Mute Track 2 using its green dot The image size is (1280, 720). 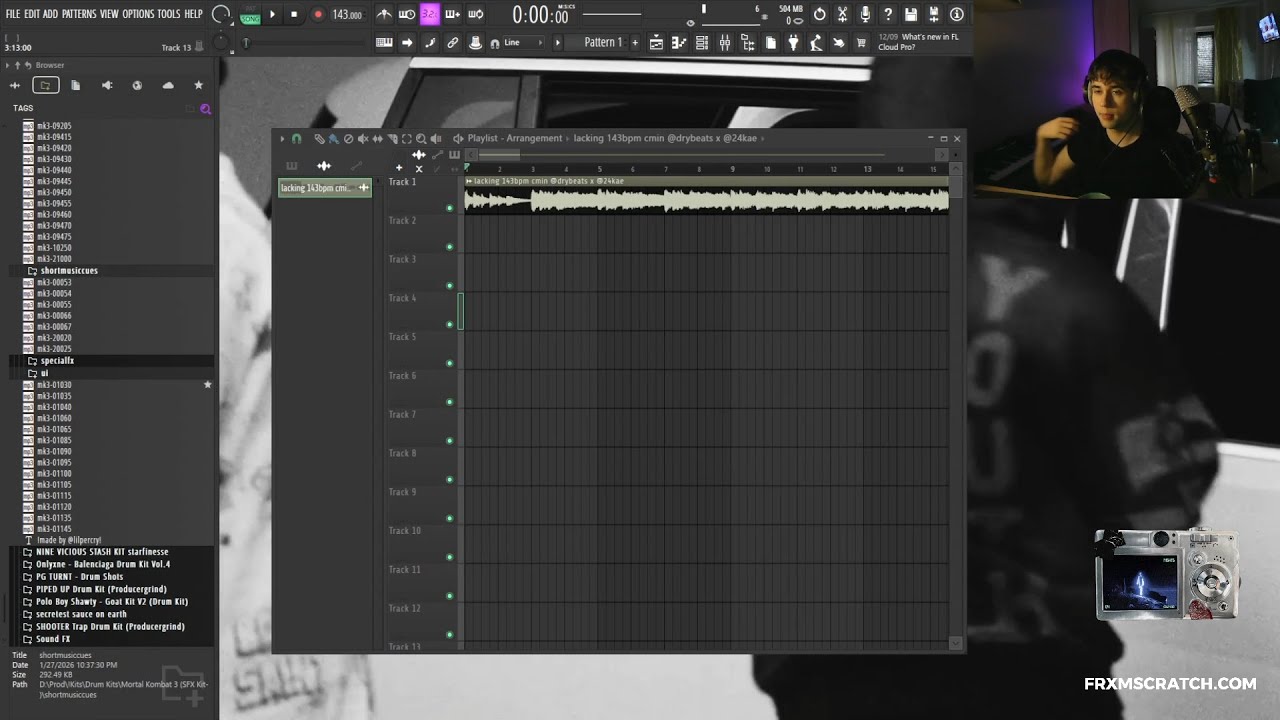click(449, 247)
